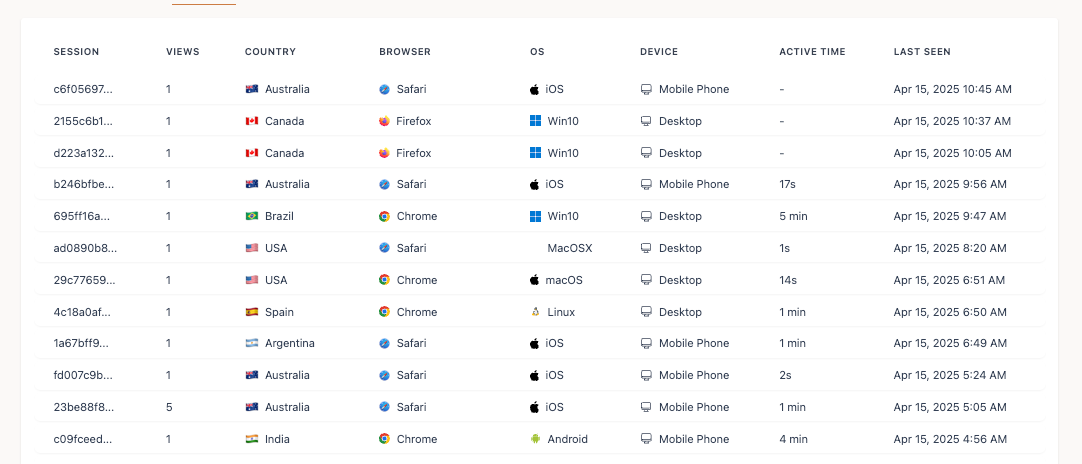Click the Linux penguin icon
The height and width of the screenshot is (464, 1082).
pyautogui.click(x=535, y=312)
